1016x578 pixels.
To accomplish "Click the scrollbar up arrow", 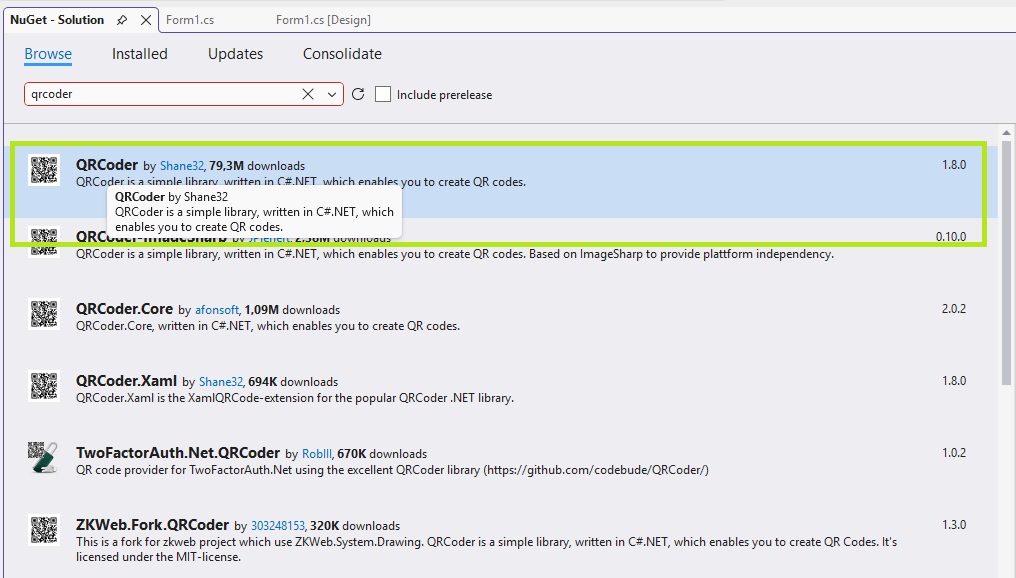I will click(1006, 133).
